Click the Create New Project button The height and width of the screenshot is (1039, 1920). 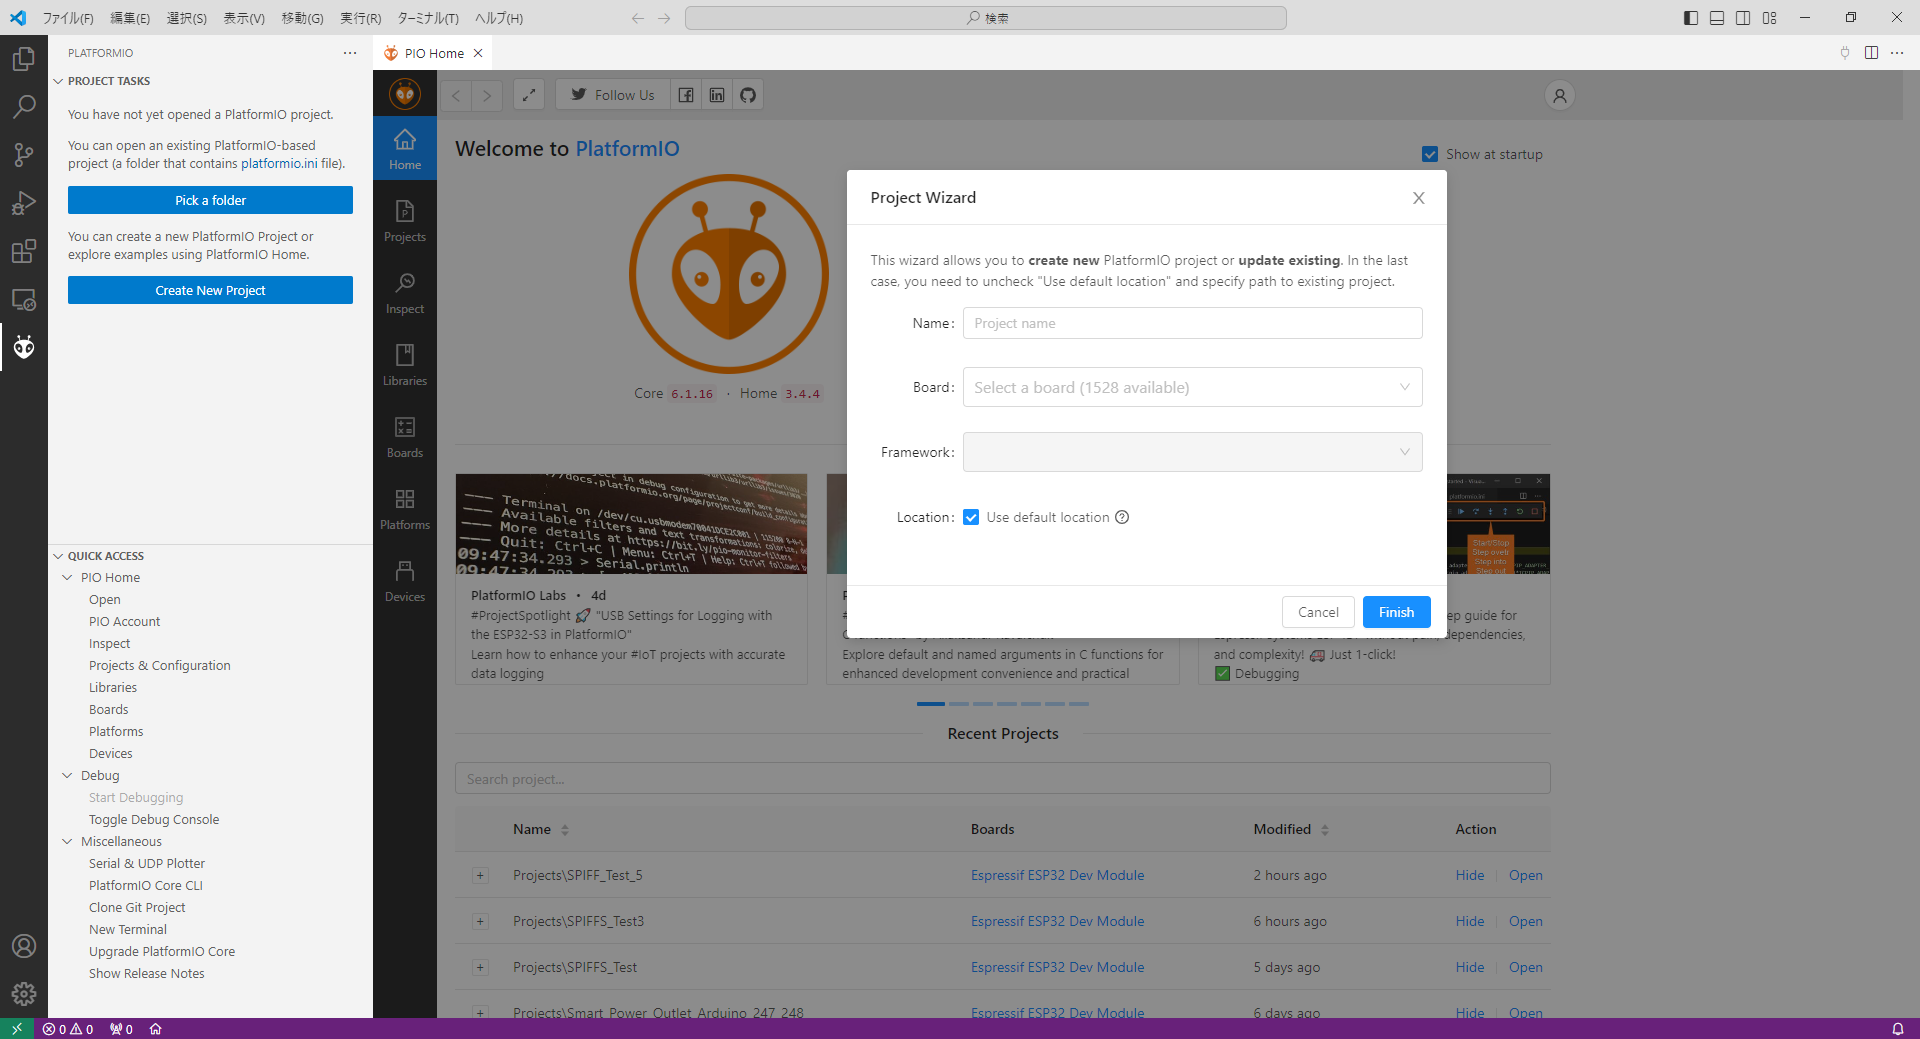210,290
